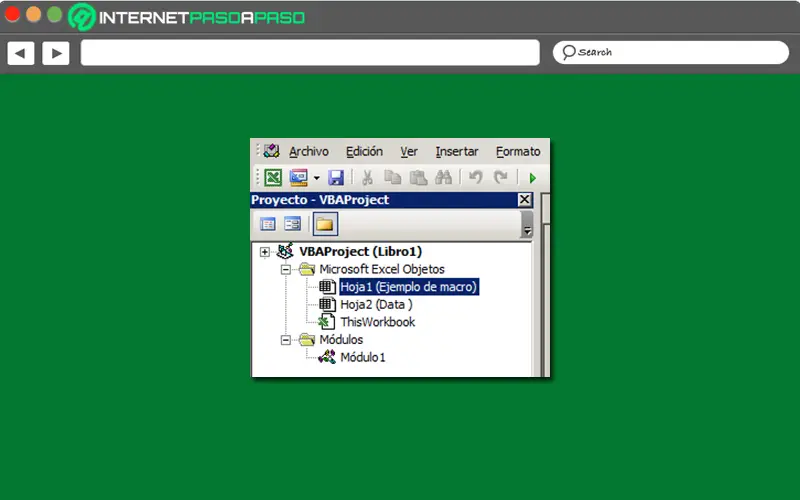Expand the VBAProject (Libro1) plus box
This screenshot has width=800, height=500.
tap(264, 252)
